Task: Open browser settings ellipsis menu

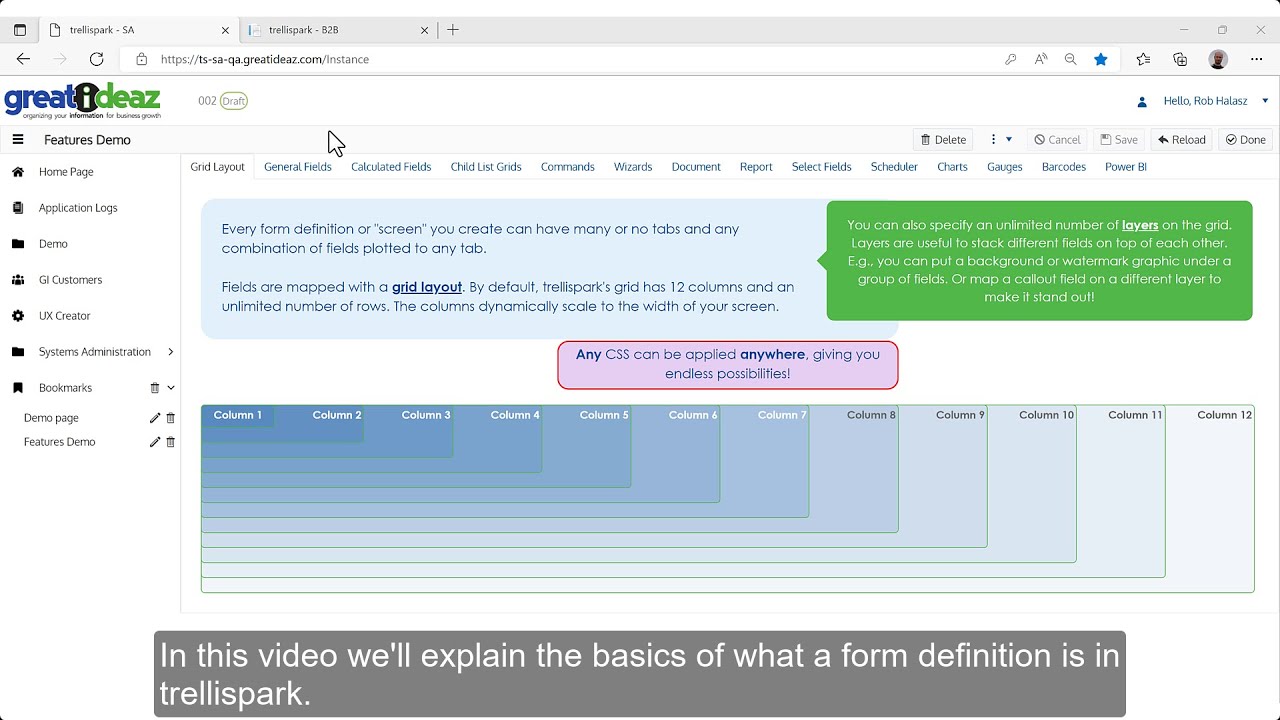Action: click(1257, 59)
